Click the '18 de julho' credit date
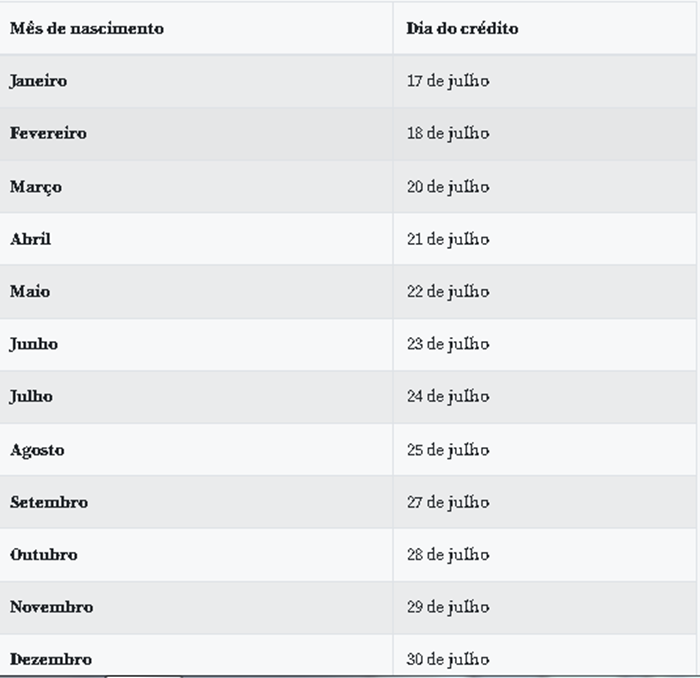The height and width of the screenshot is (678, 700). [448, 133]
